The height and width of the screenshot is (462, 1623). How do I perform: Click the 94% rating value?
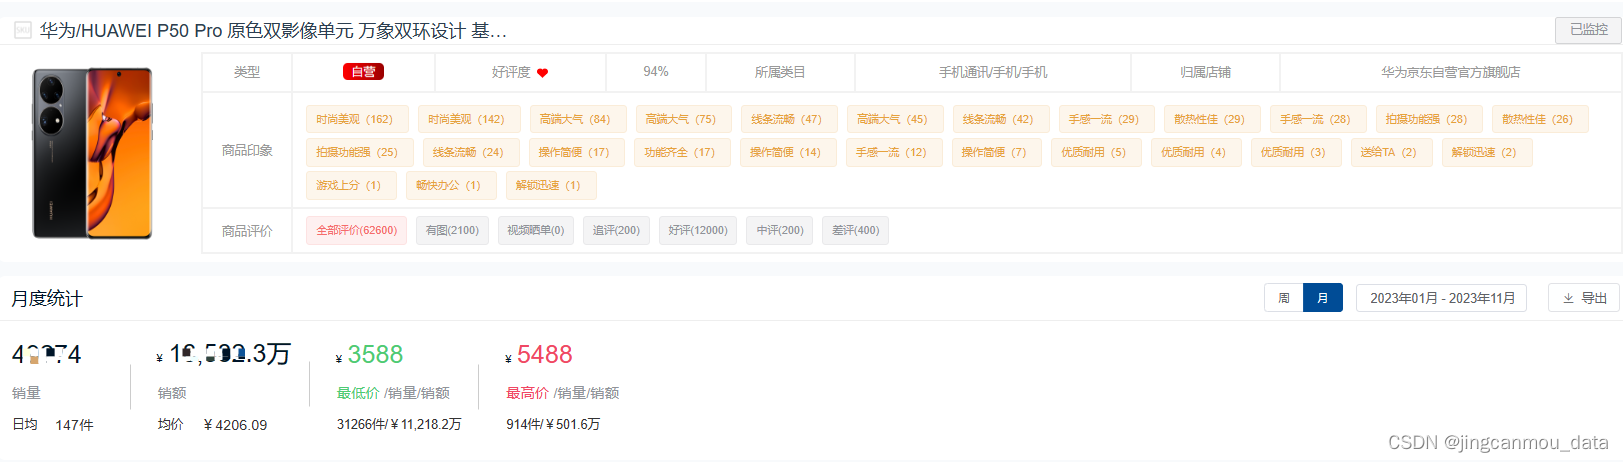(x=656, y=72)
